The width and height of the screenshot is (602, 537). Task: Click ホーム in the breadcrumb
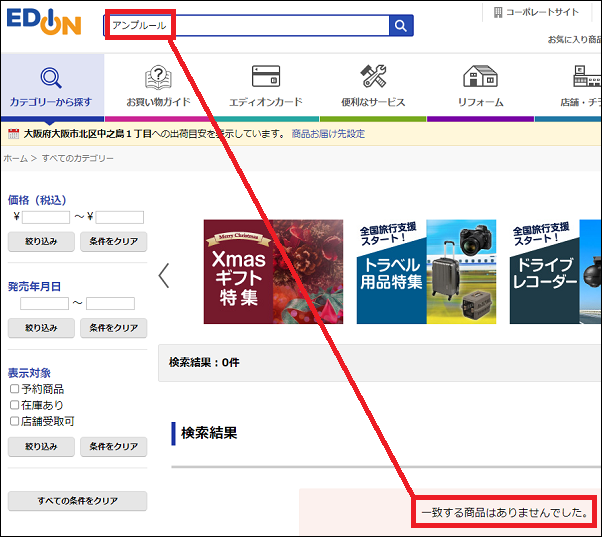(15, 159)
